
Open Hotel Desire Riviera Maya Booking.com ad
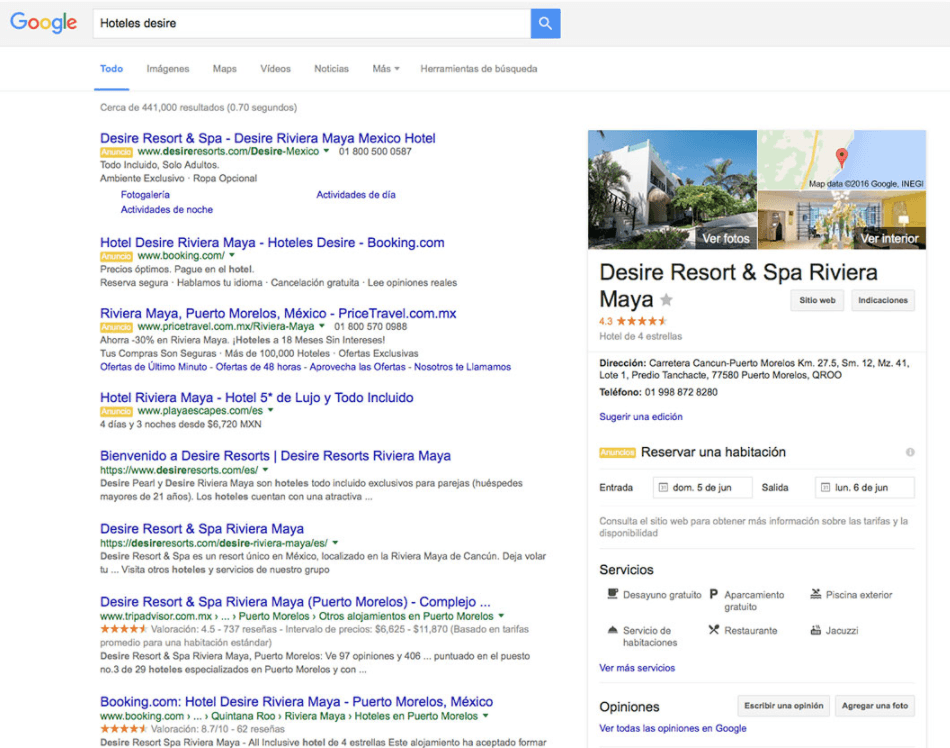tap(272, 242)
